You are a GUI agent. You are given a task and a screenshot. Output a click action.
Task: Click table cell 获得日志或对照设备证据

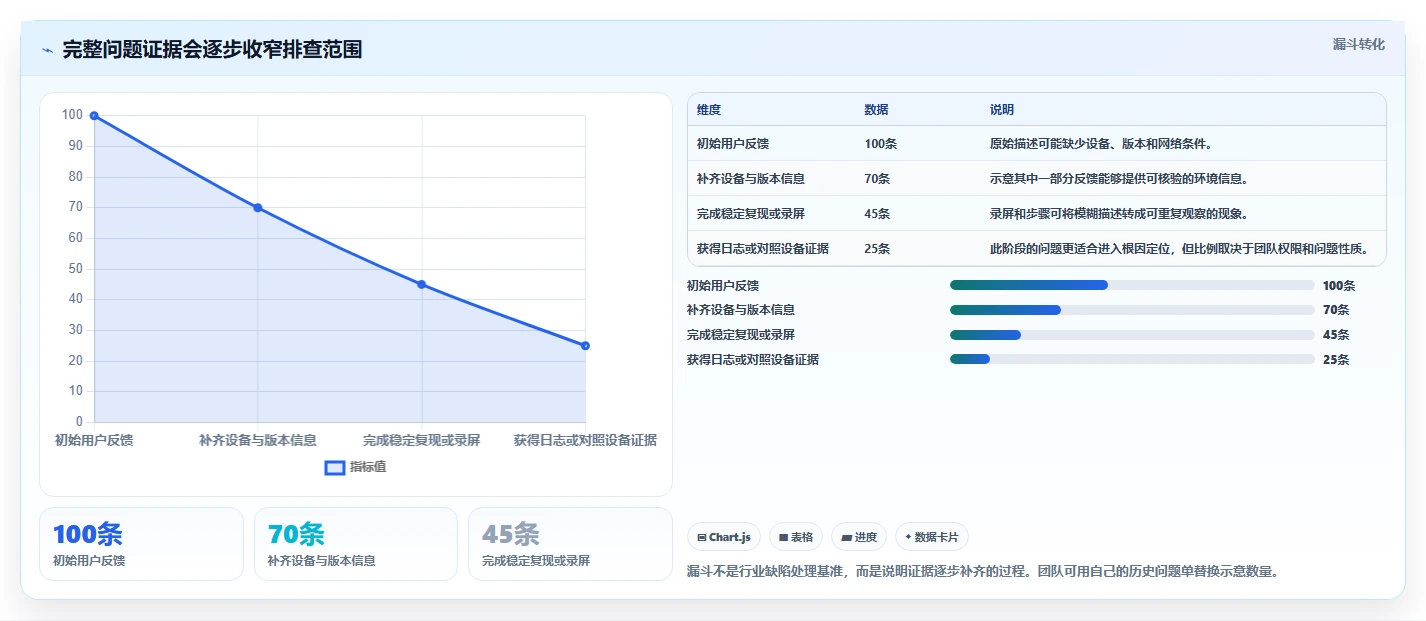[x=763, y=249]
